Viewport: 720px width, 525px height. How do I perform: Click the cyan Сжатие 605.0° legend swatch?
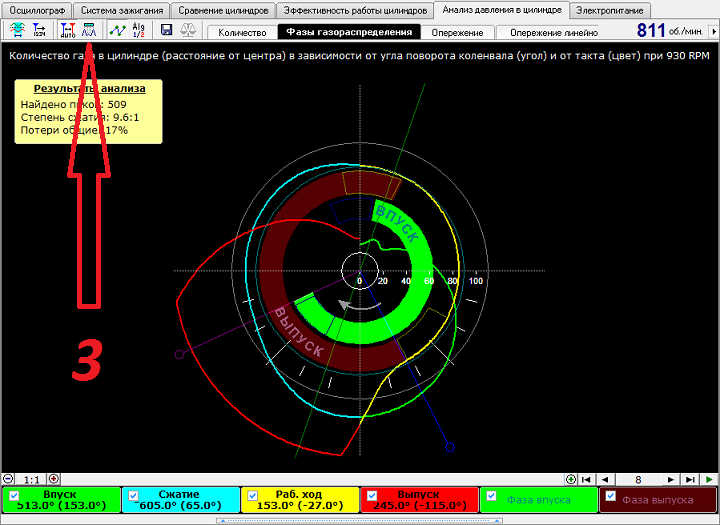(181, 500)
